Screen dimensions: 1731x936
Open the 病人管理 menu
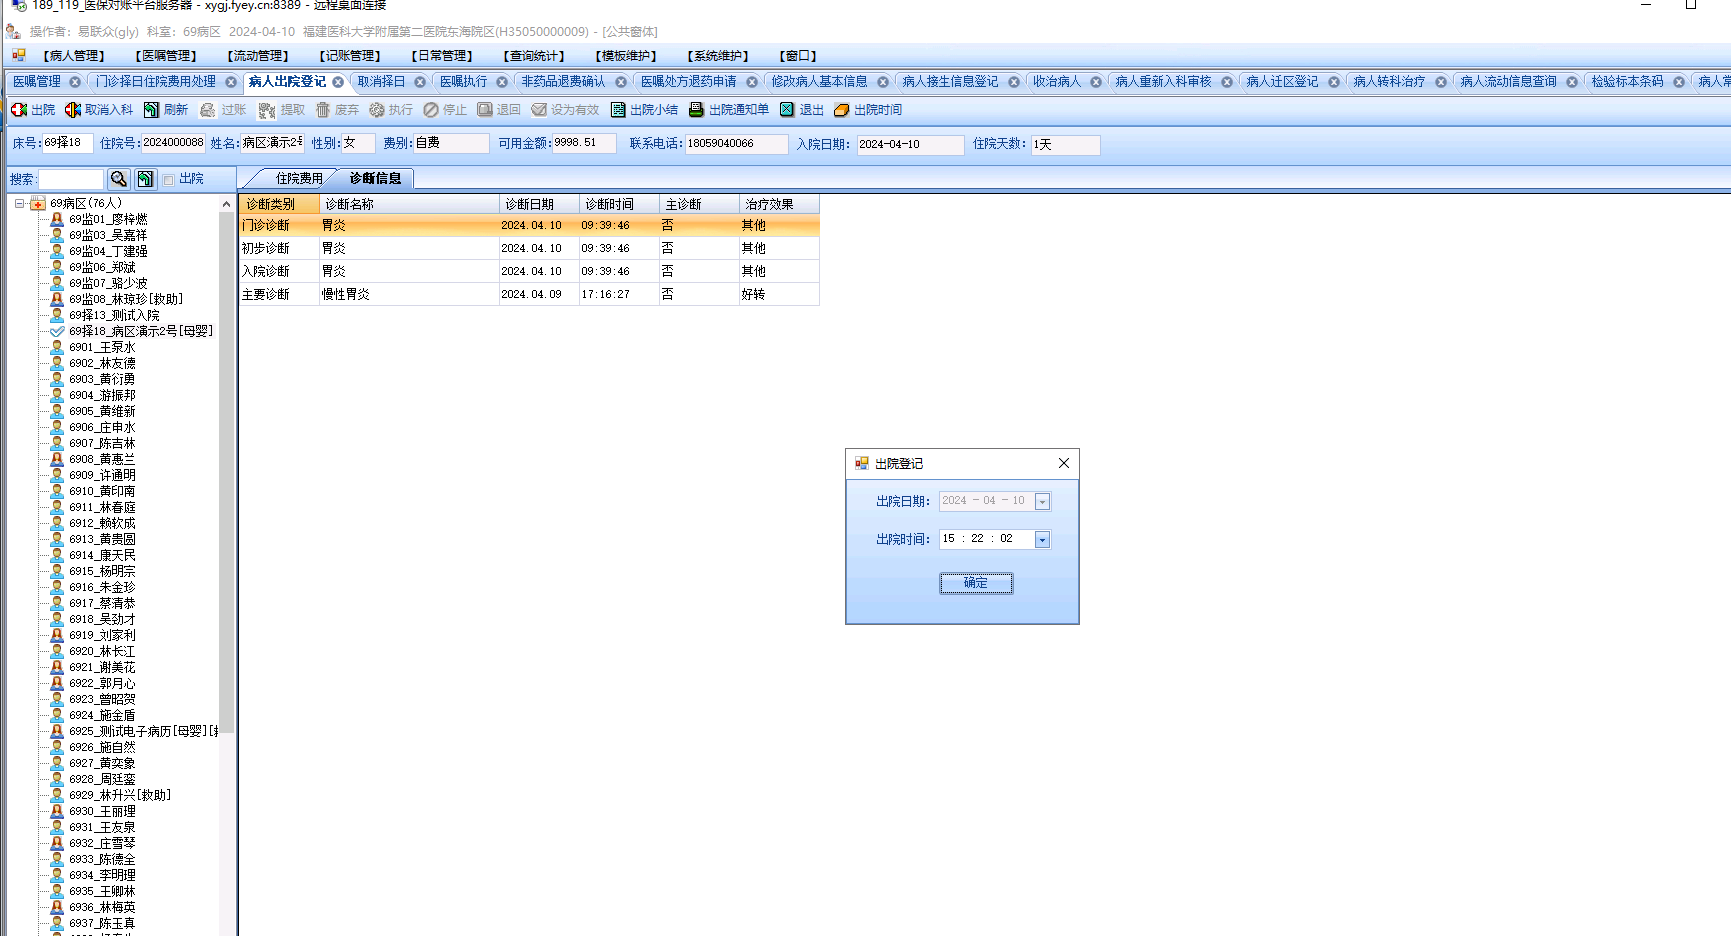[x=74, y=56]
